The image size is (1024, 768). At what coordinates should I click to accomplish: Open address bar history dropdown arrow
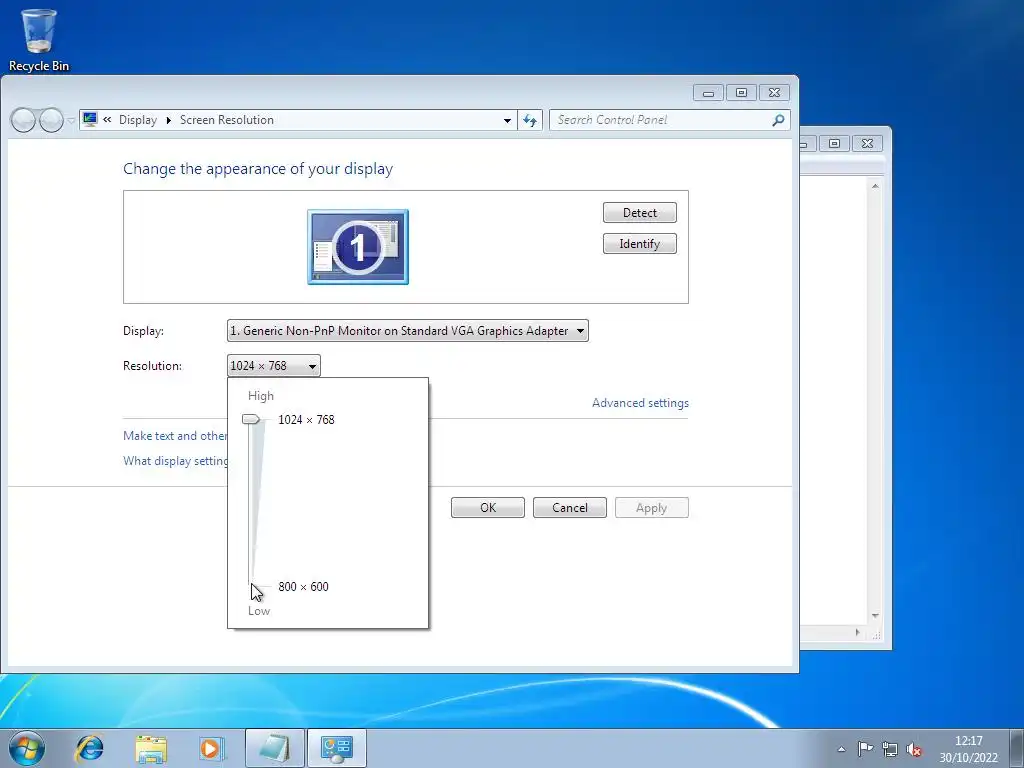pos(507,121)
